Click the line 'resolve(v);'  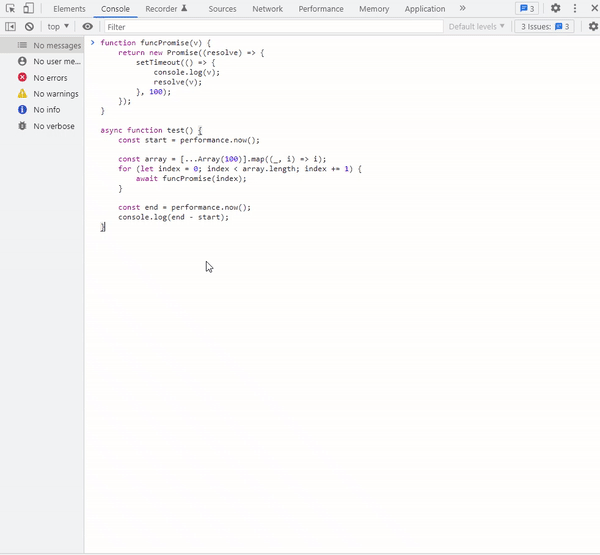pyautogui.click(x=178, y=82)
